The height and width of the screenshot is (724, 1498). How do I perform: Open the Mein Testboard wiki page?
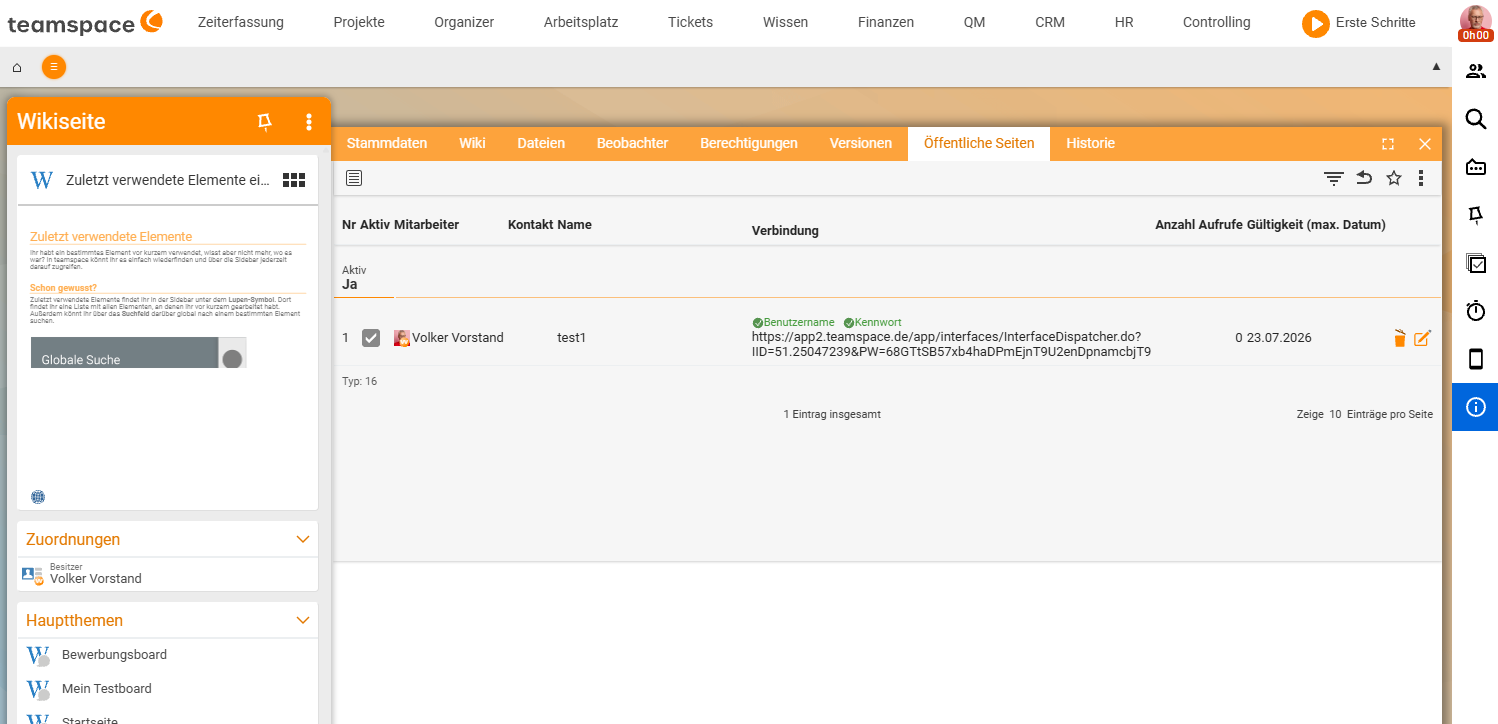click(x=107, y=688)
